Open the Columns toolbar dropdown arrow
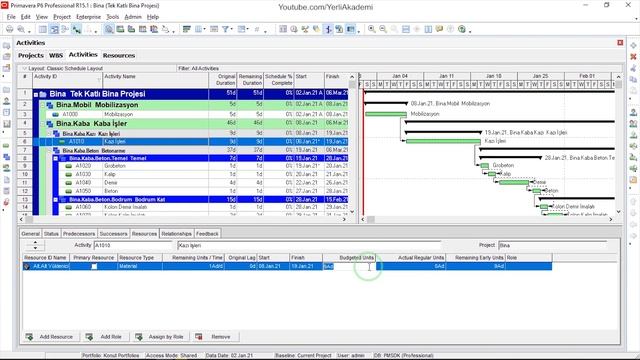Screen dimensions: 640x360 click(x=204, y=30)
